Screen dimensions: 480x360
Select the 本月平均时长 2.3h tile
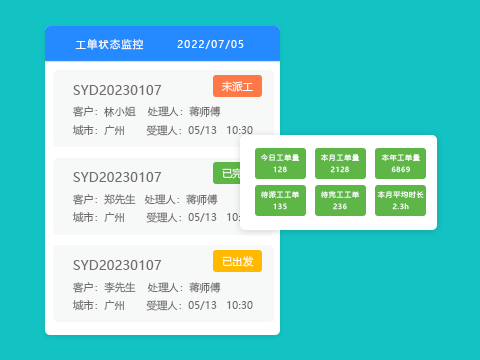[400, 200]
